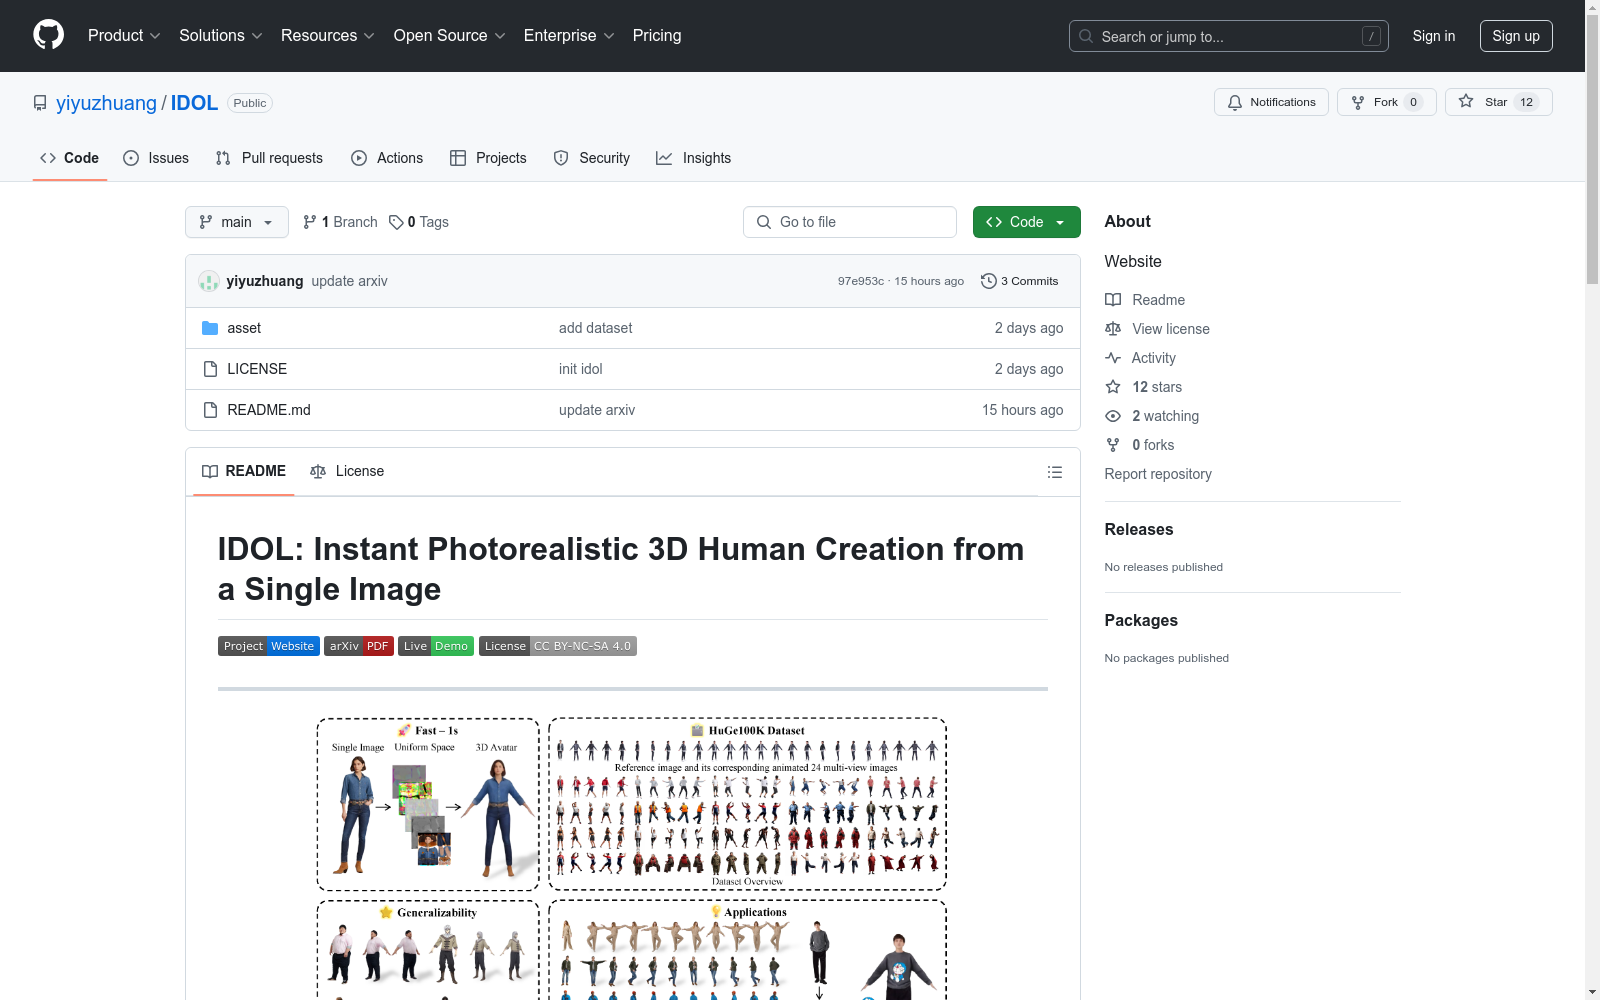Open the commit hash 97e953c link
Image resolution: width=1600 pixels, height=1000 pixels.
[x=861, y=281]
